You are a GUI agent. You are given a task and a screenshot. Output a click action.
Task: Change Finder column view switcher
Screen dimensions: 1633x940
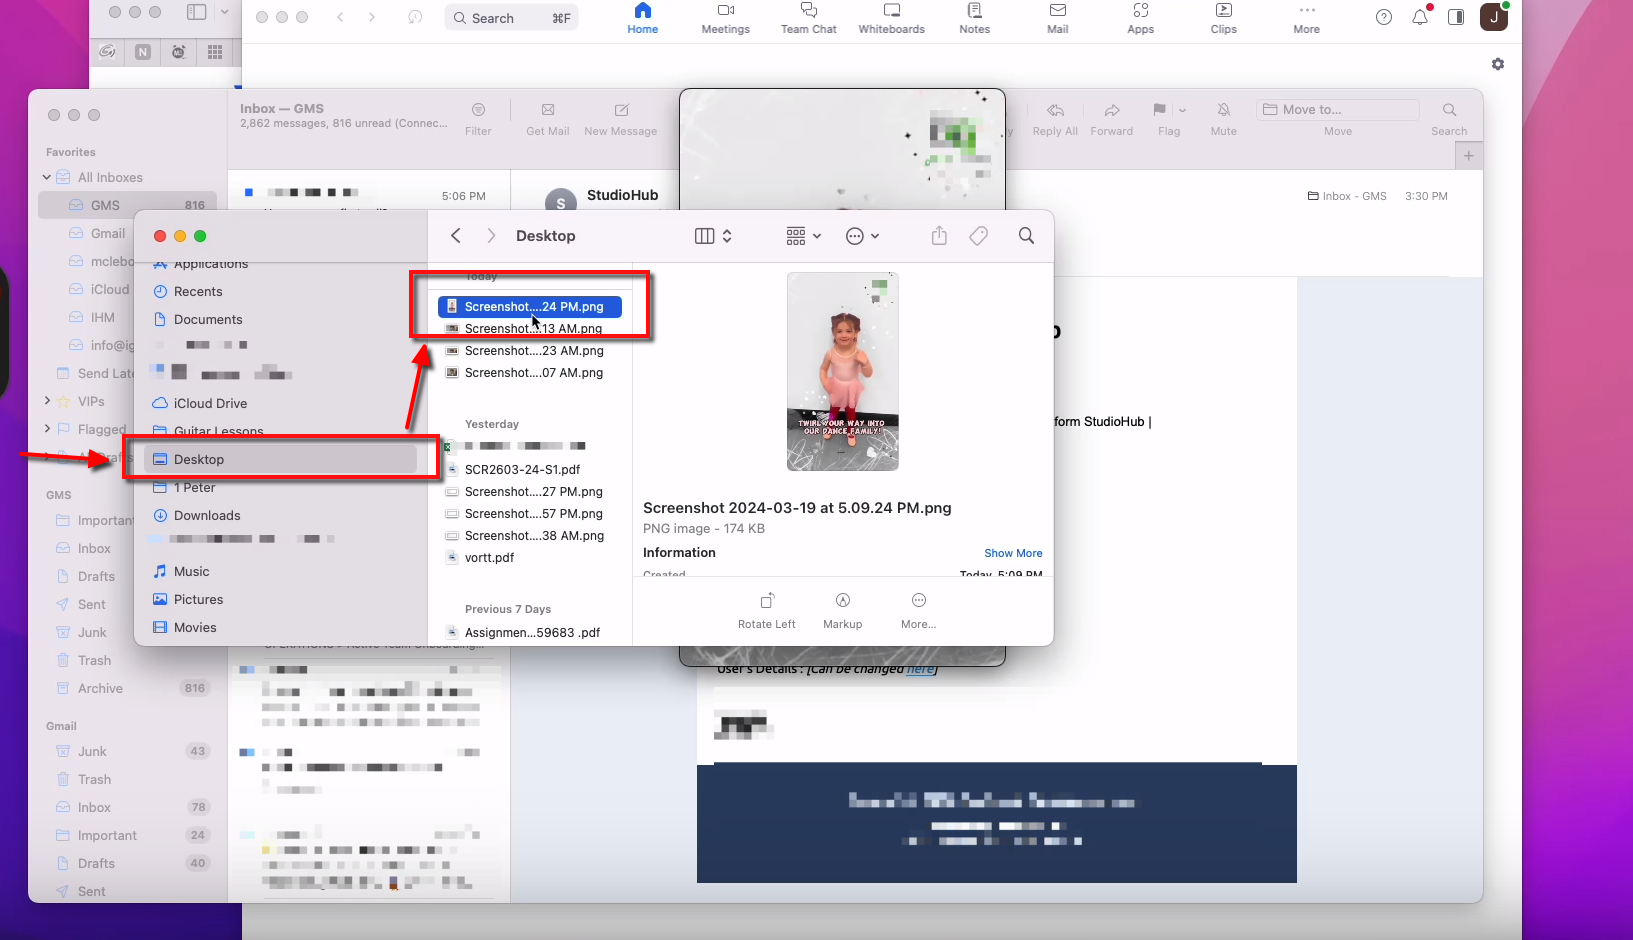tap(713, 236)
